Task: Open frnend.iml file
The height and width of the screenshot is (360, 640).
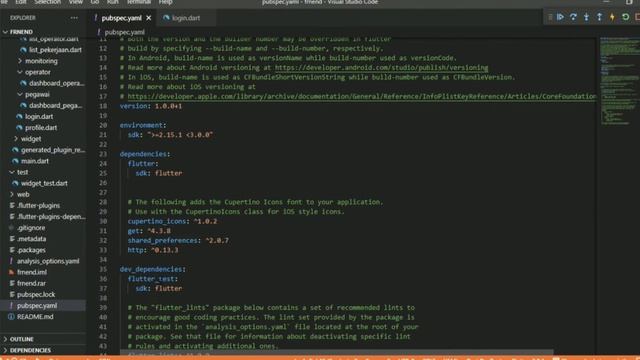Action: pyautogui.click(x=32, y=272)
